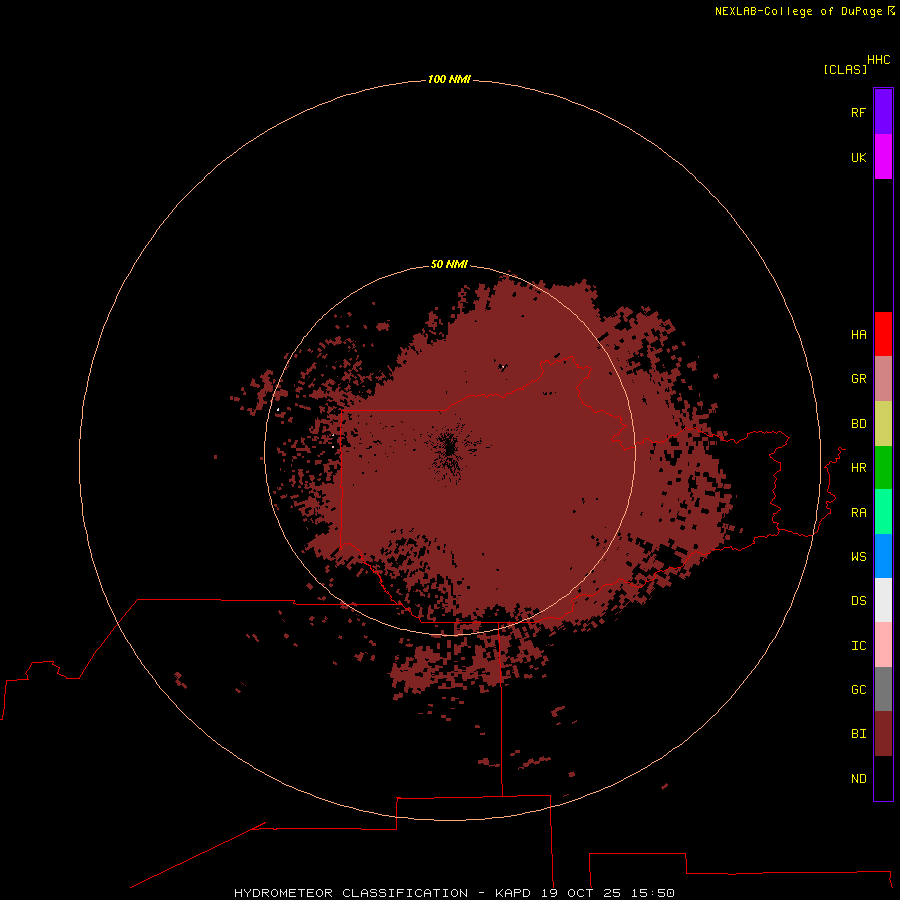Click the RA legend label
This screenshot has height=900, width=900.
pos(858,513)
